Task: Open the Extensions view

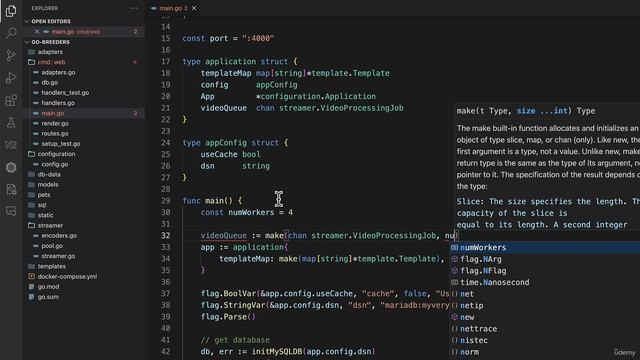Action: pyautogui.click(x=11, y=100)
